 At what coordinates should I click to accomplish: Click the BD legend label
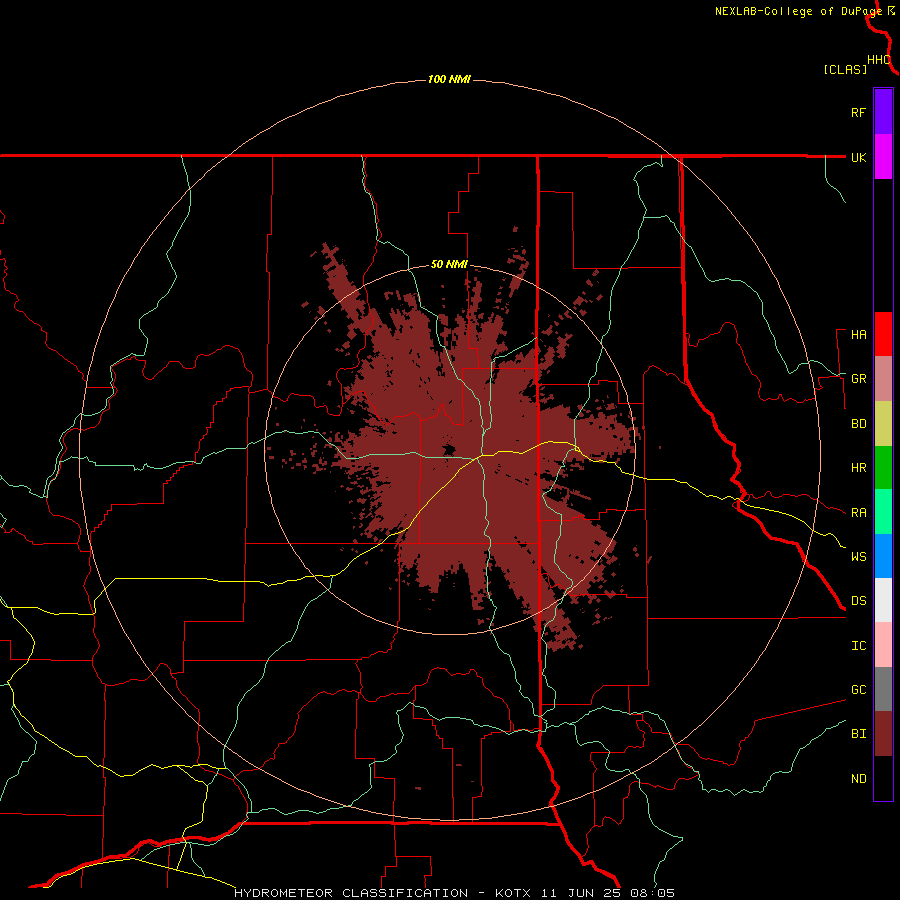(x=858, y=424)
